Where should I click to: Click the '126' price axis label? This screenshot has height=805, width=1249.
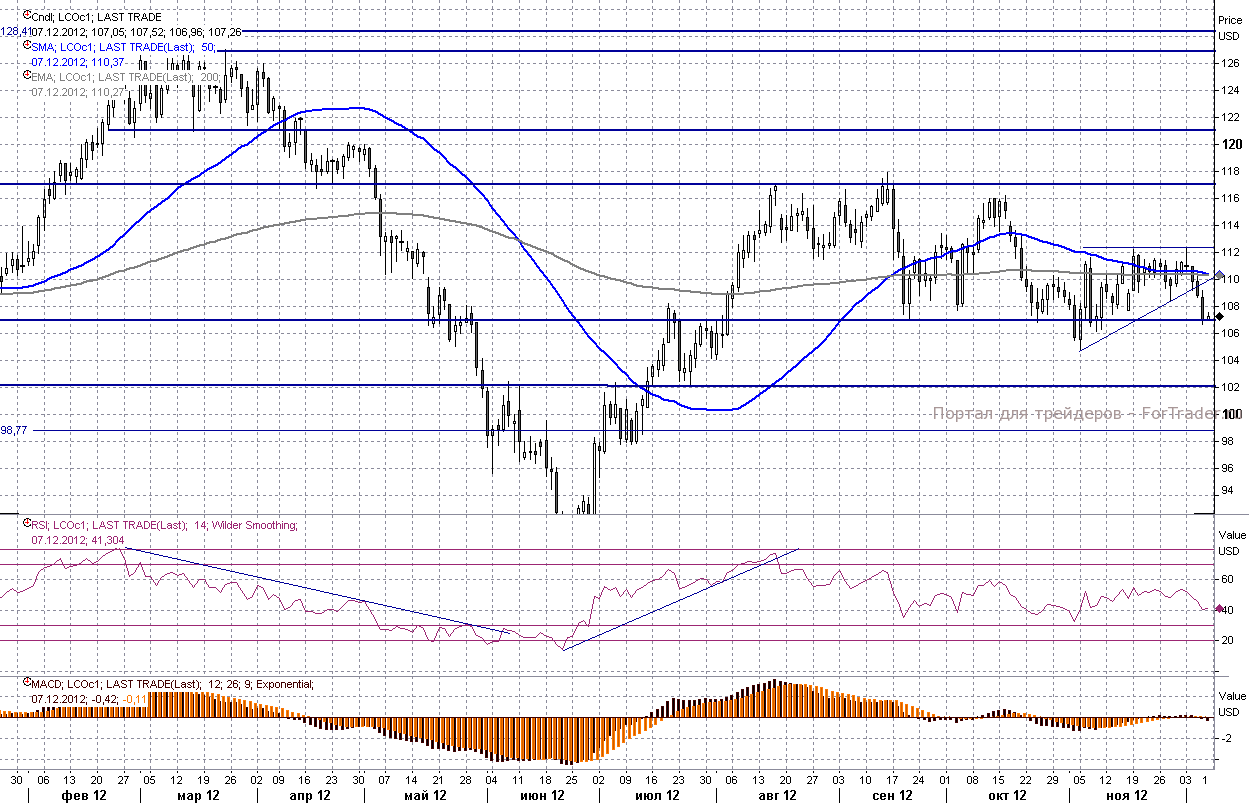click(1231, 63)
